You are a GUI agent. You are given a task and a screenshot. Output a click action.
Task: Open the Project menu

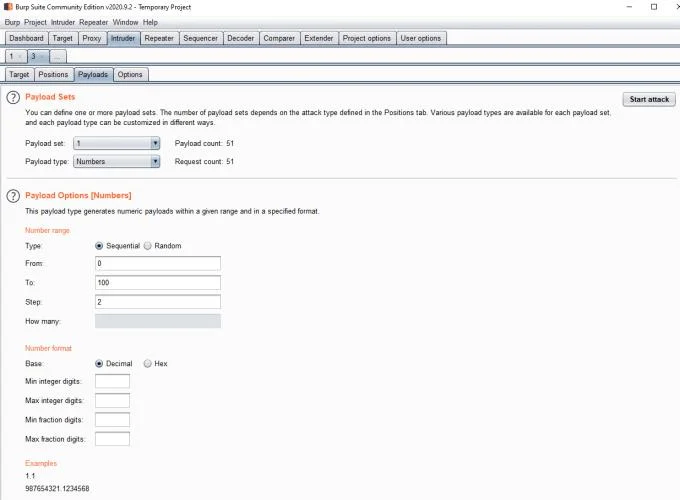35,22
